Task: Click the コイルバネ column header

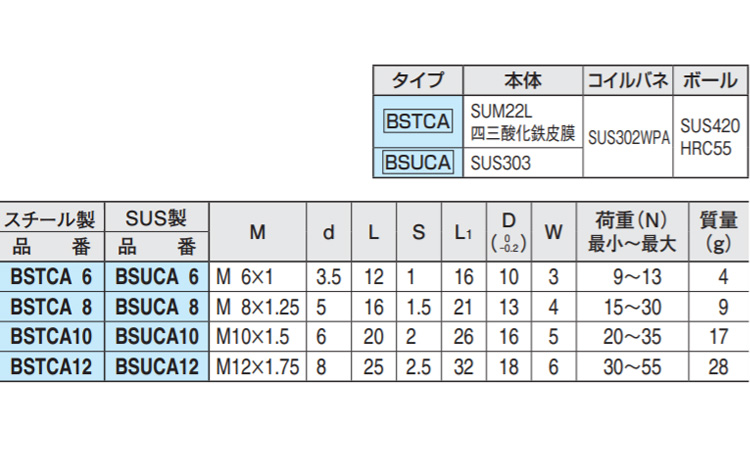Action: pos(627,80)
